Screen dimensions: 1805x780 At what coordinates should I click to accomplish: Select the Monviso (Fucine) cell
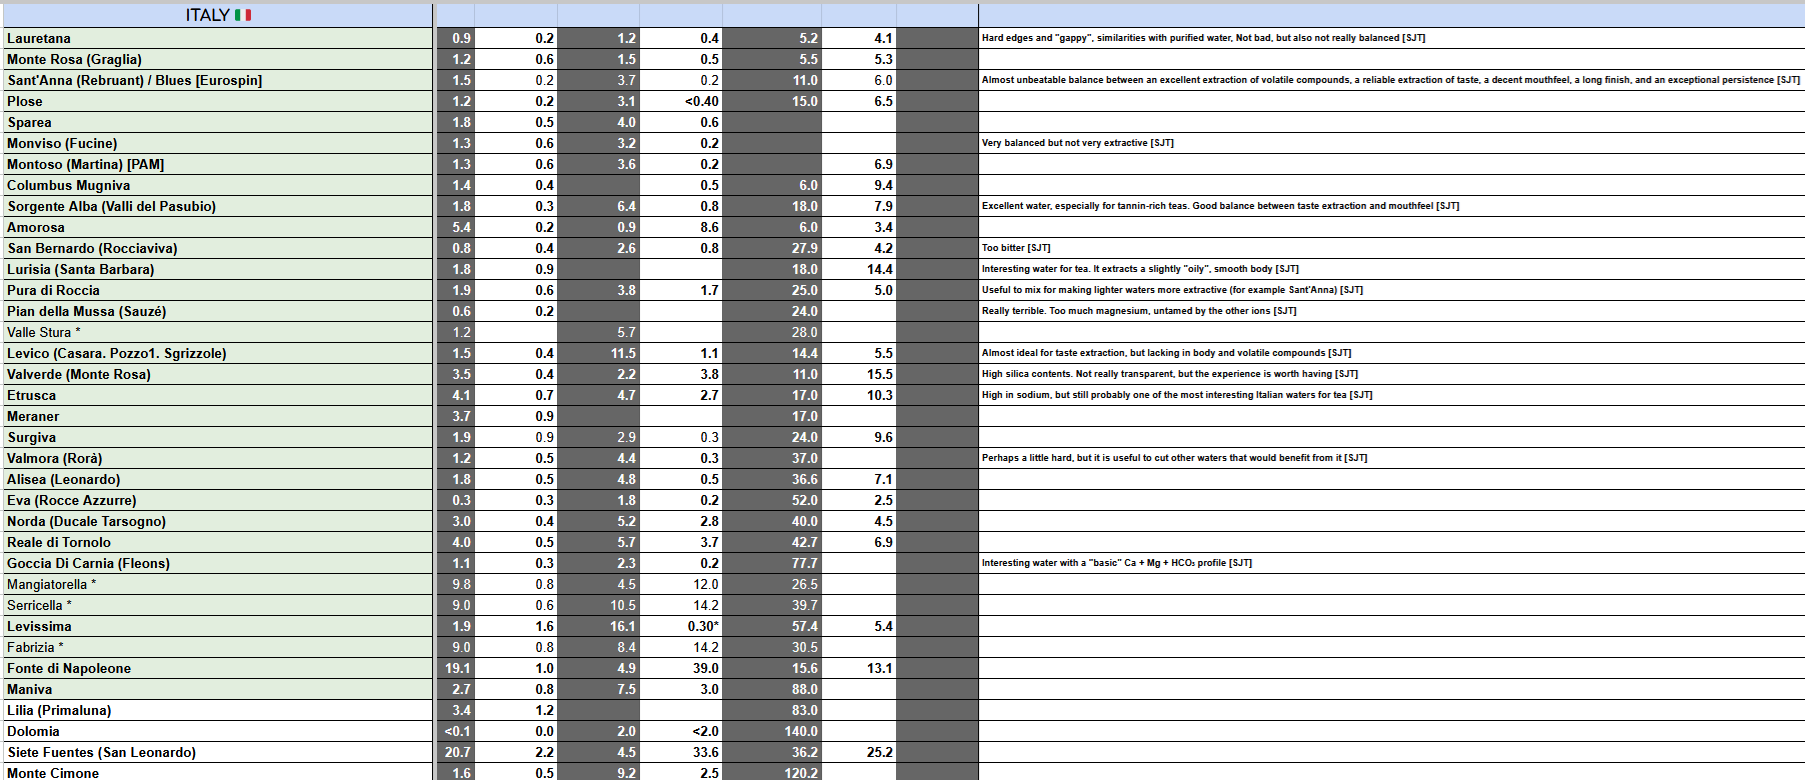tap(217, 143)
